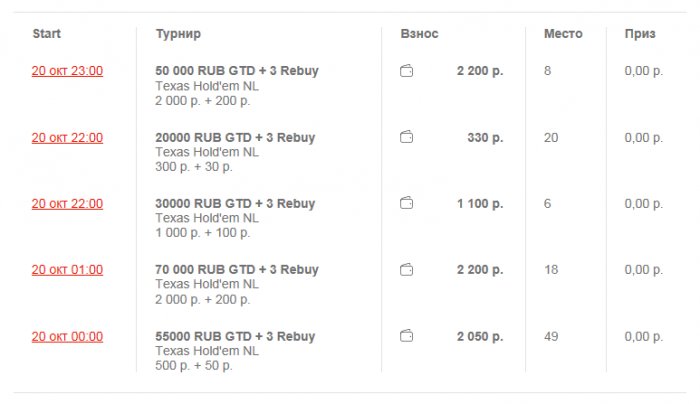Click the Место column header
The width and height of the screenshot is (700, 404).
click(563, 34)
